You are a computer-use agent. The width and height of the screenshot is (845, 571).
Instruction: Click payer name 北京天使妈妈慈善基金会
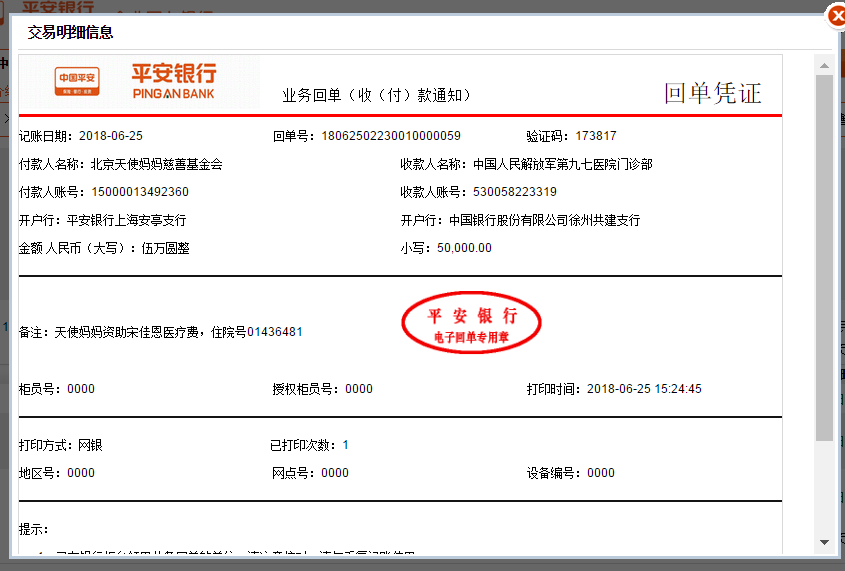pos(156,164)
